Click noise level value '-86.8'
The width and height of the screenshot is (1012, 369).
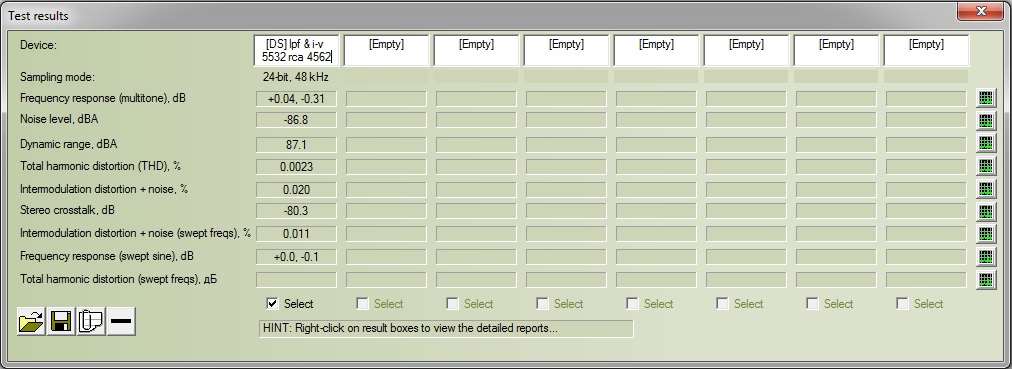click(296, 120)
